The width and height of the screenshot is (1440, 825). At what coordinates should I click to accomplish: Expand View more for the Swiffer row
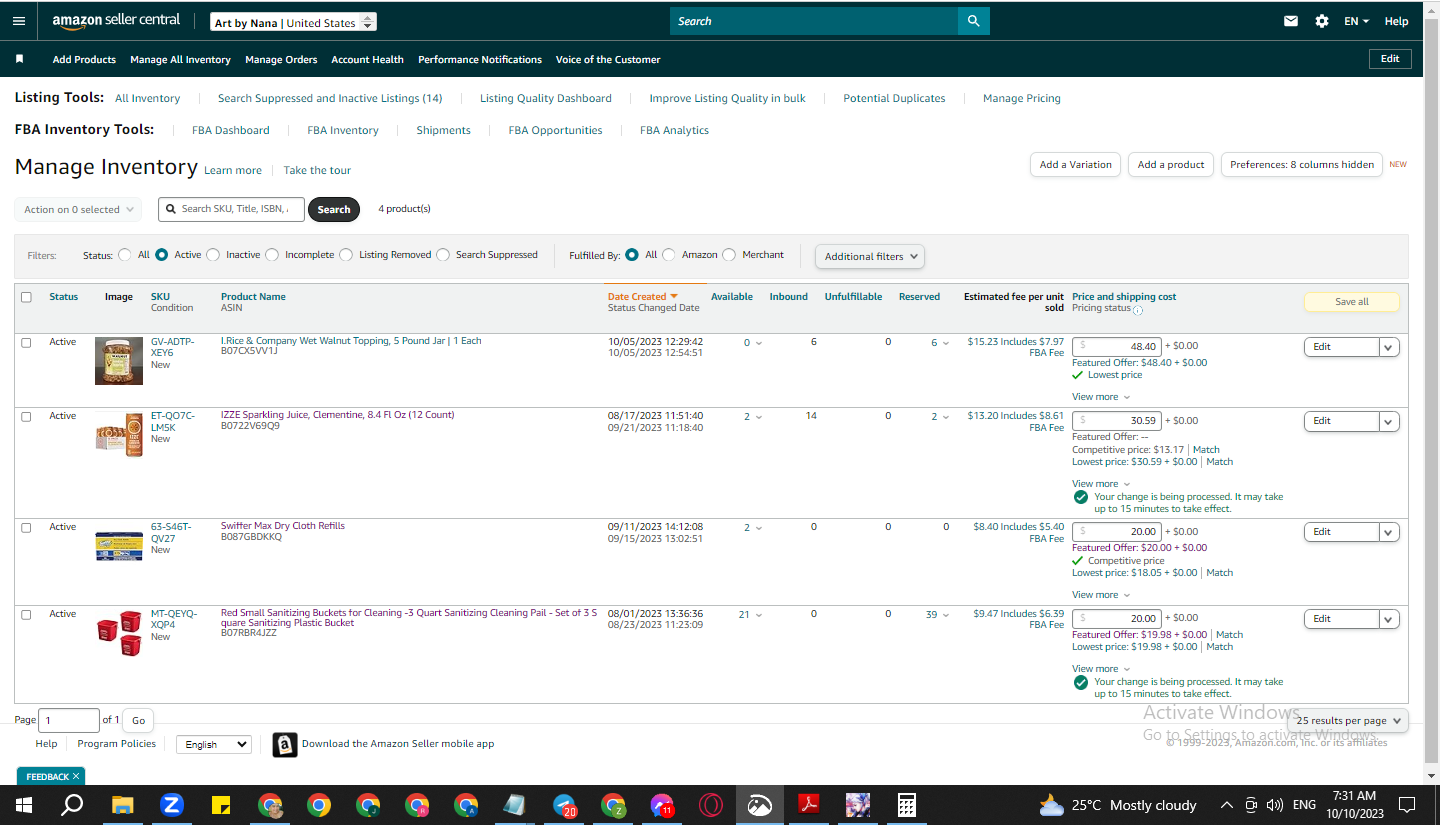[1101, 595]
